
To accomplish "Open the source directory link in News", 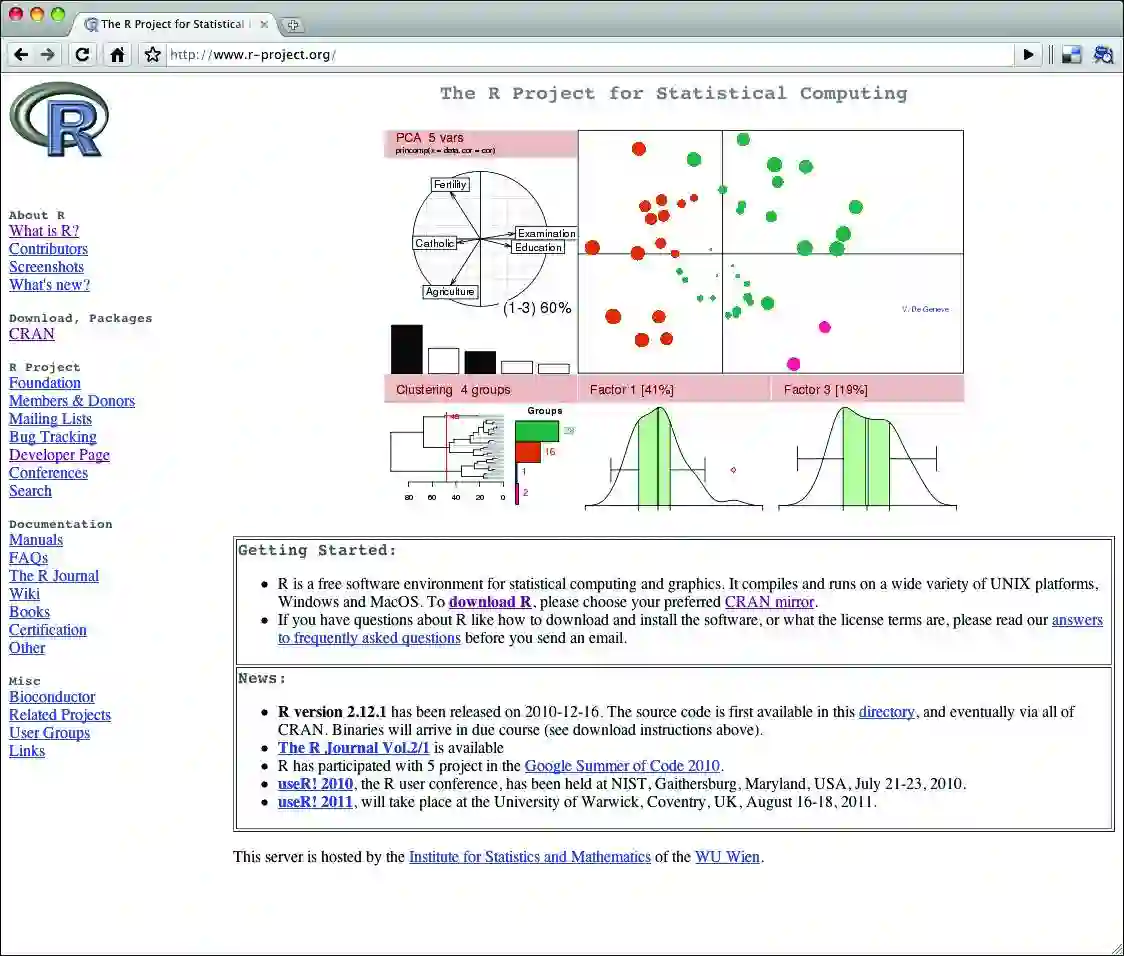I will pyautogui.click(x=887, y=712).
